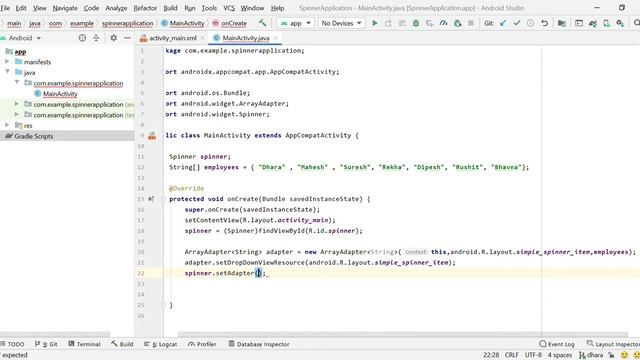Screen dimensions: 640x360
Task: Open the bottom Build tool window
Action: pyautogui.click(x=122, y=344)
